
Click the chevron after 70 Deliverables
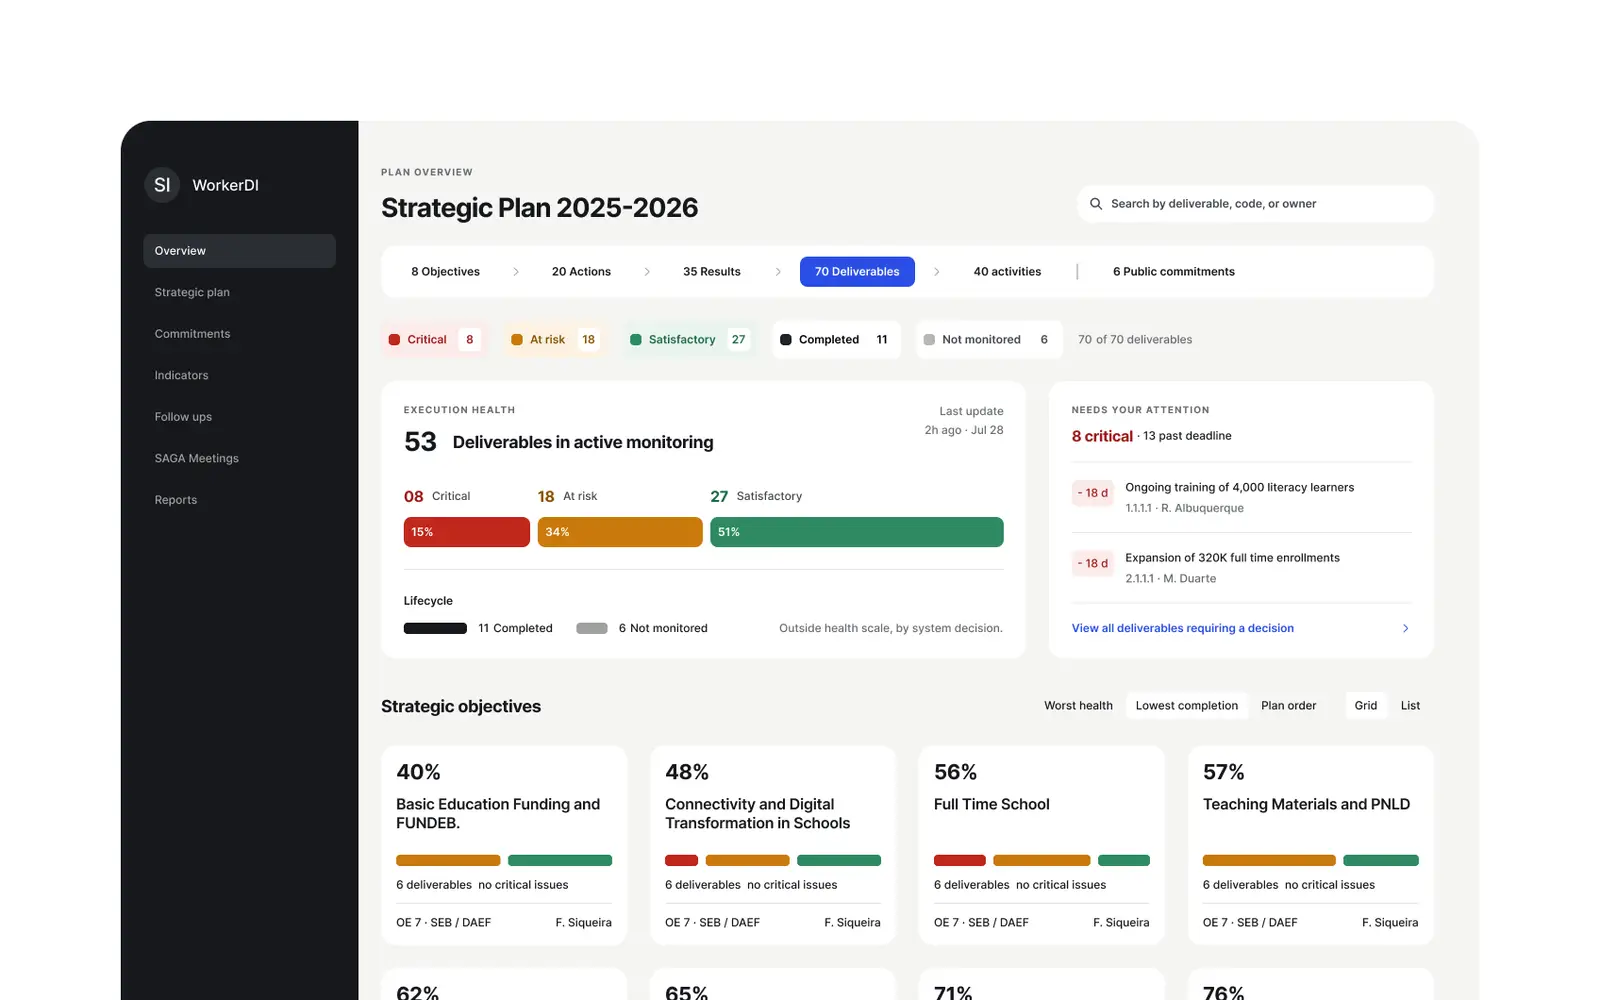coord(937,272)
